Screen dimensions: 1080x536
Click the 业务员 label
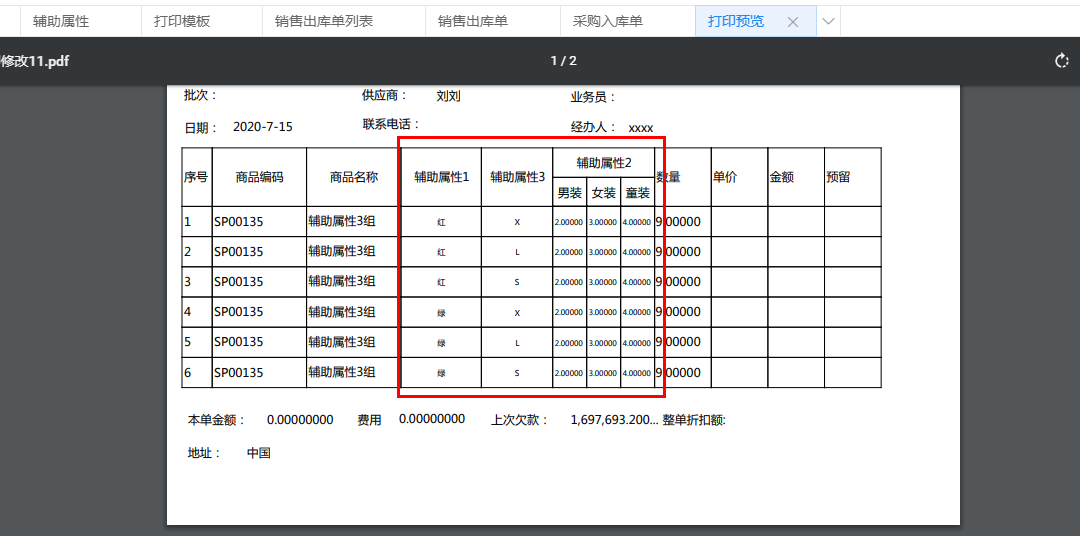[593, 97]
